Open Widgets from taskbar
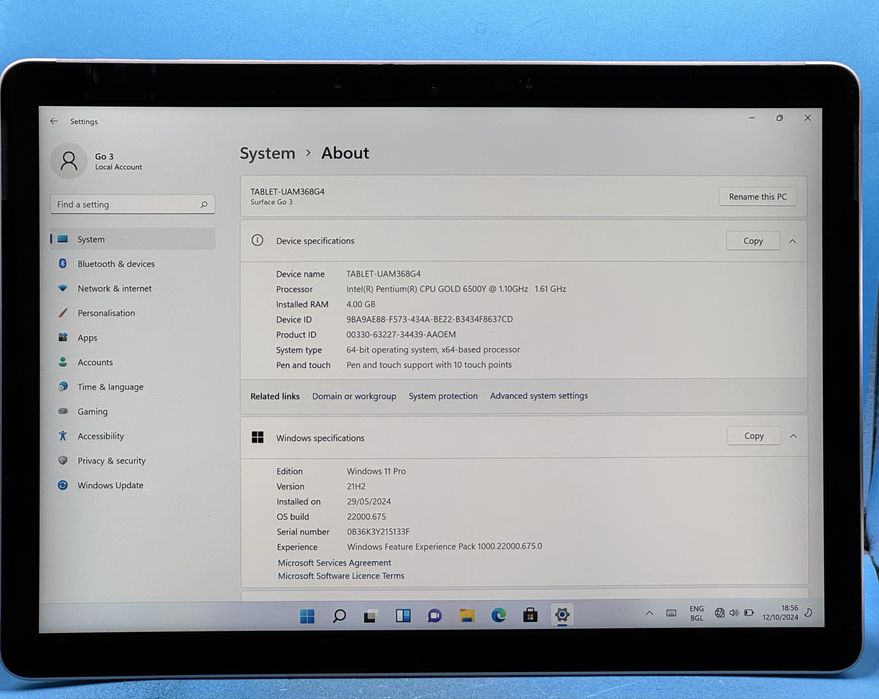 [x=403, y=615]
